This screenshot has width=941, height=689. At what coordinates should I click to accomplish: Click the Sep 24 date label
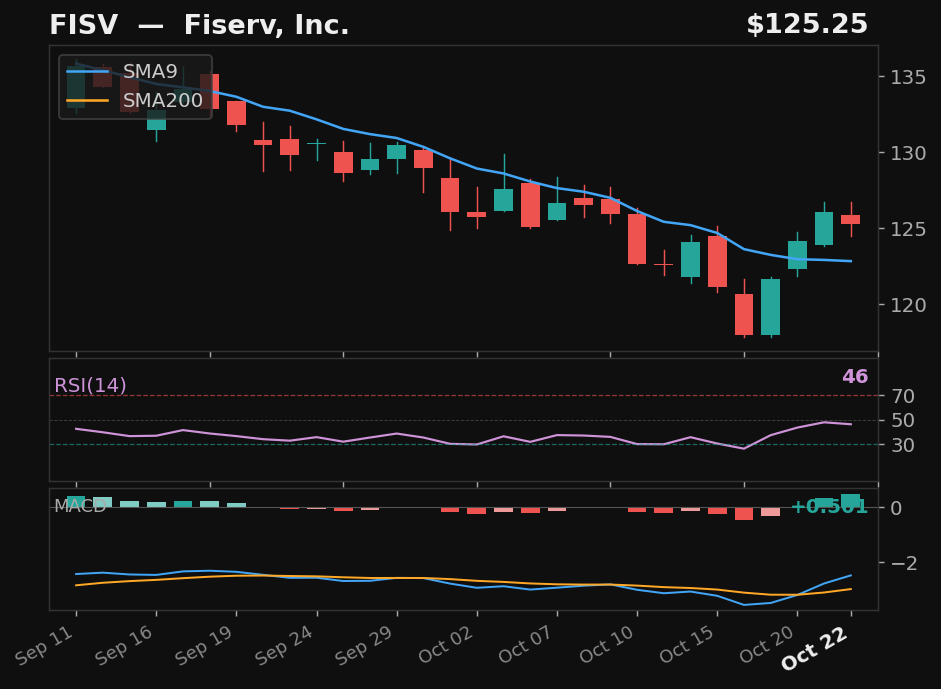[x=285, y=645]
